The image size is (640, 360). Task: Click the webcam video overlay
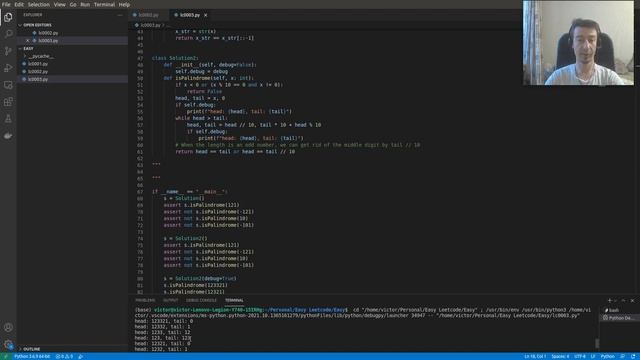pyautogui.click(x=578, y=42)
